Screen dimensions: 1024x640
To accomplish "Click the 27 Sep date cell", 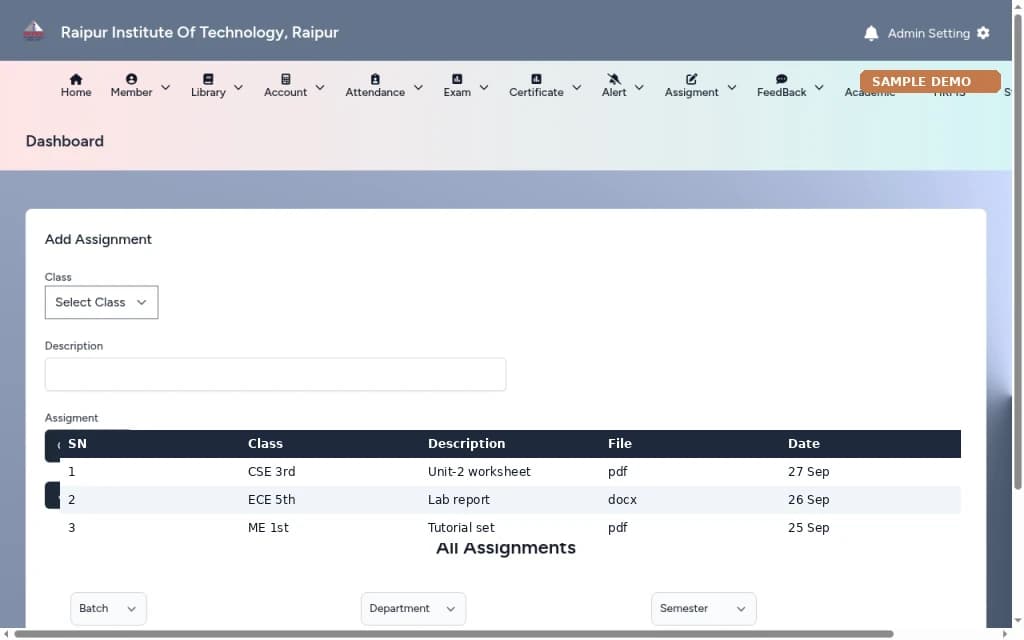I will tap(808, 472).
